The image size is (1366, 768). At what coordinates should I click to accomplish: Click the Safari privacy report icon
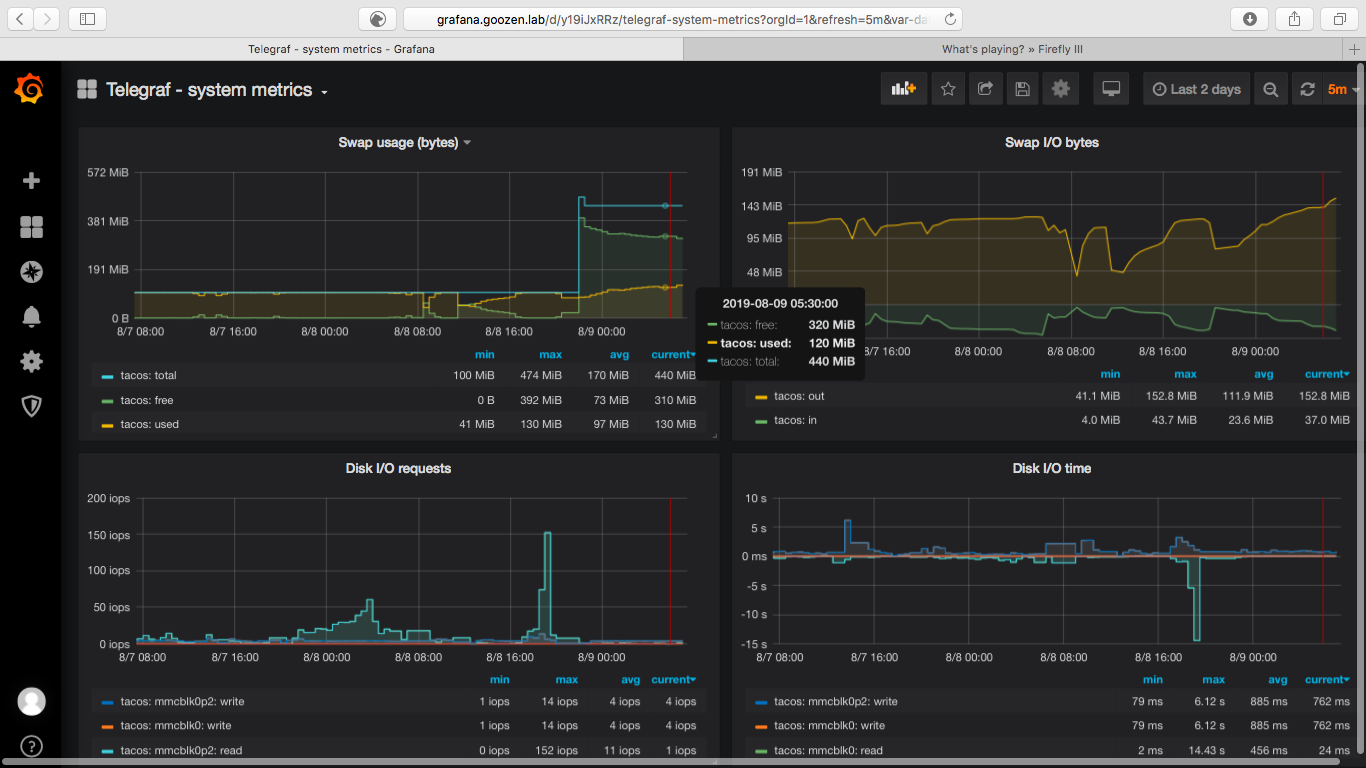click(377, 18)
